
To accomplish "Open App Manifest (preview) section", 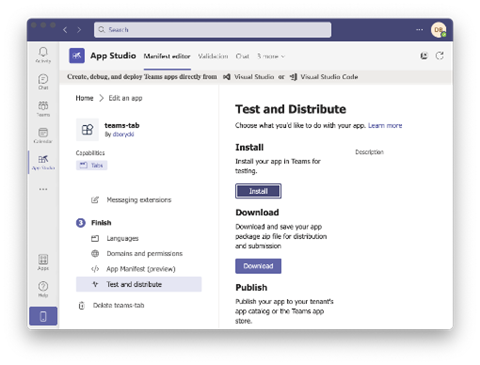I will coord(141,269).
